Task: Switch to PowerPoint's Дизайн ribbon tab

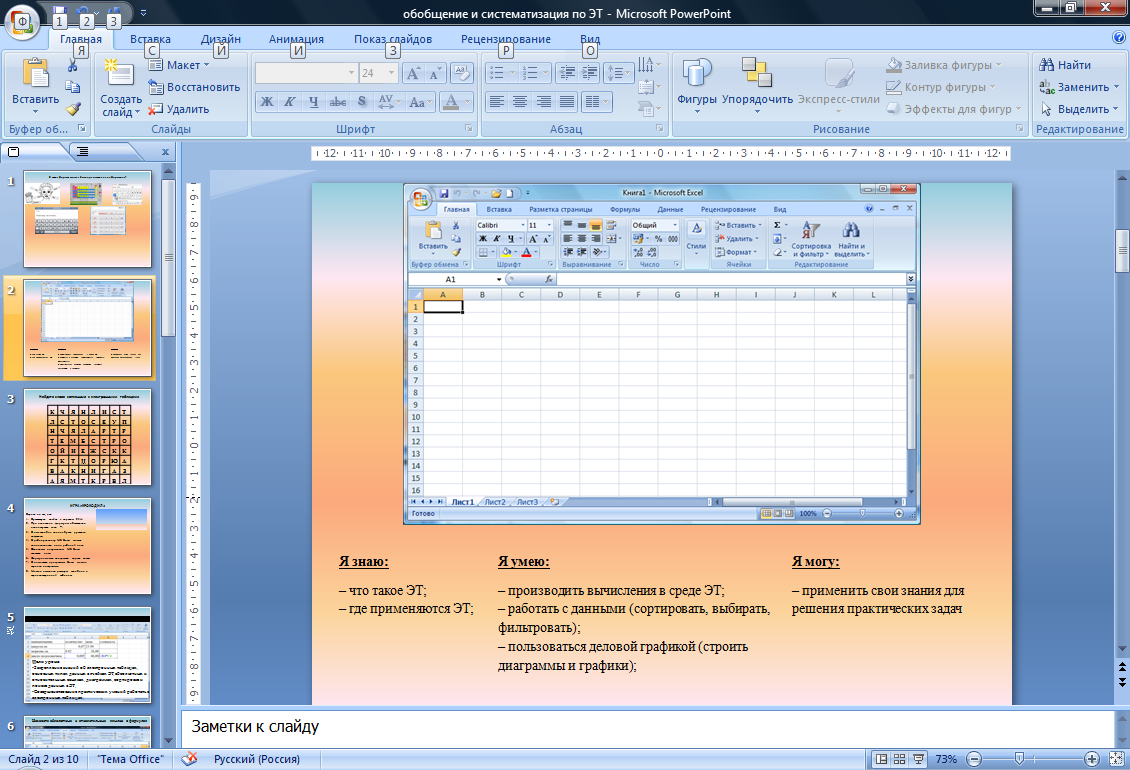Action: [x=221, y=39]
